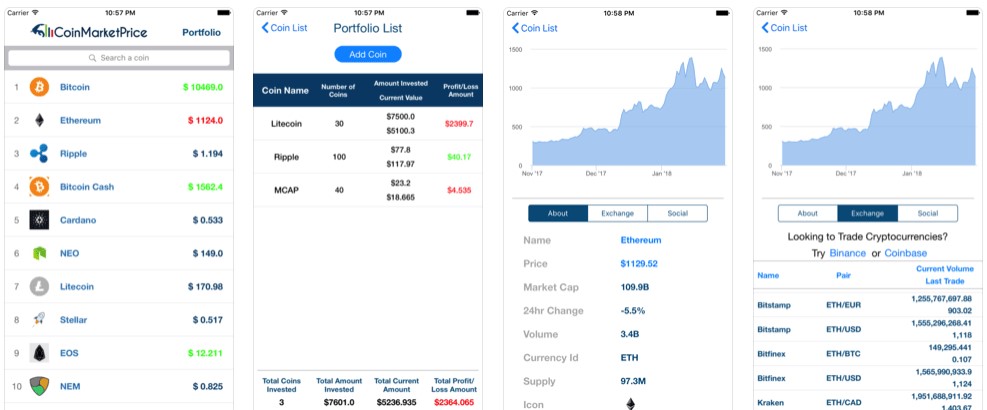Select MCAP row in Portfolio List
This screenshot has width=987, height=410.
[x=368, y=190]
